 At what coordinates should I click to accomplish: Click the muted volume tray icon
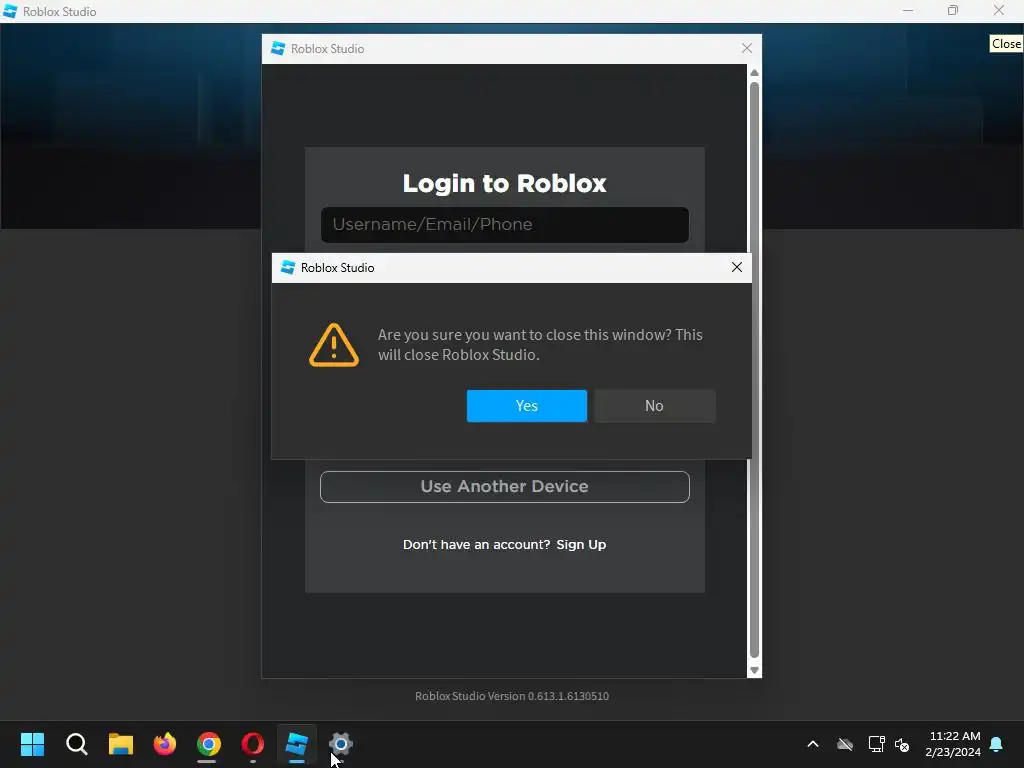point(902,744)
